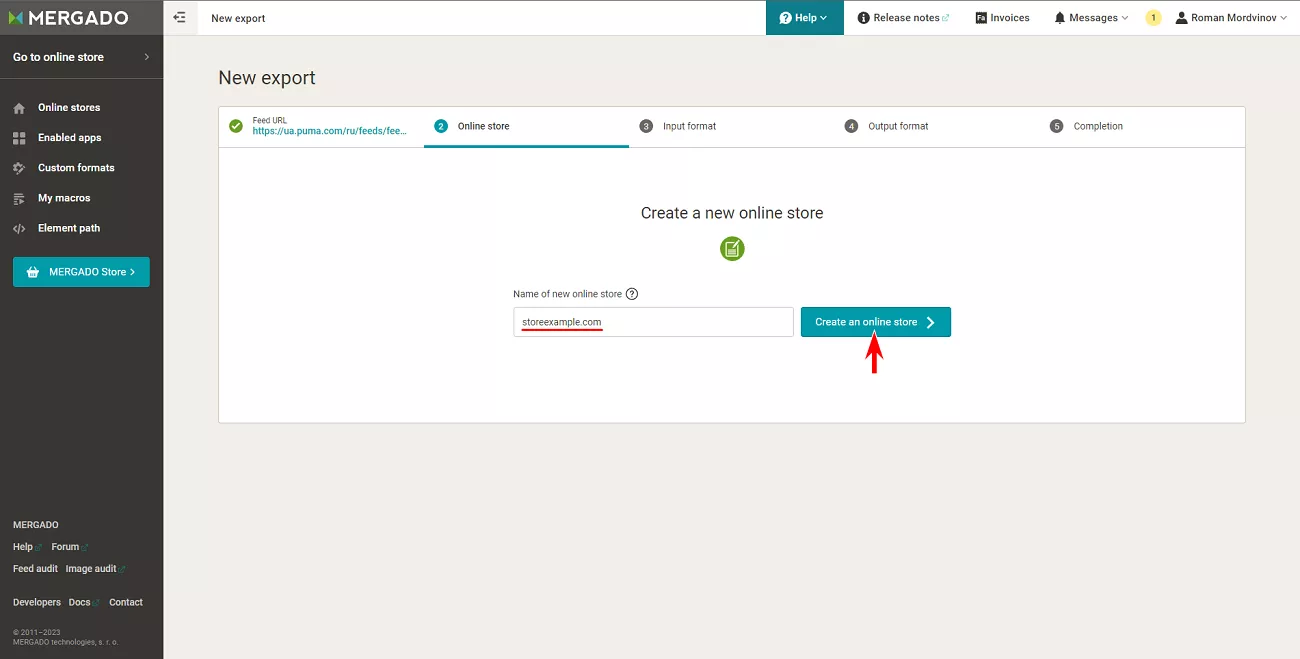Click the green edit icon under heading
This screenshot has height=659, width=1300.
(732, 248)
